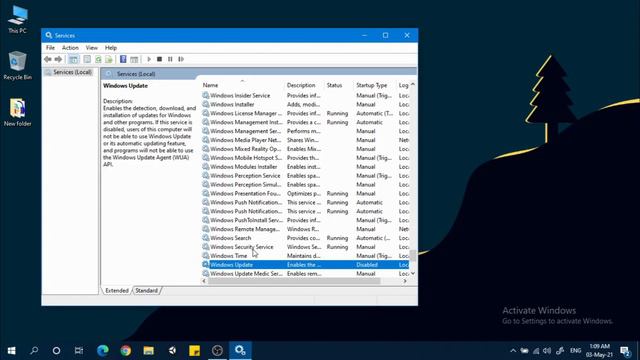Open File Explorer from taskbar

click(x=149, y=351)
